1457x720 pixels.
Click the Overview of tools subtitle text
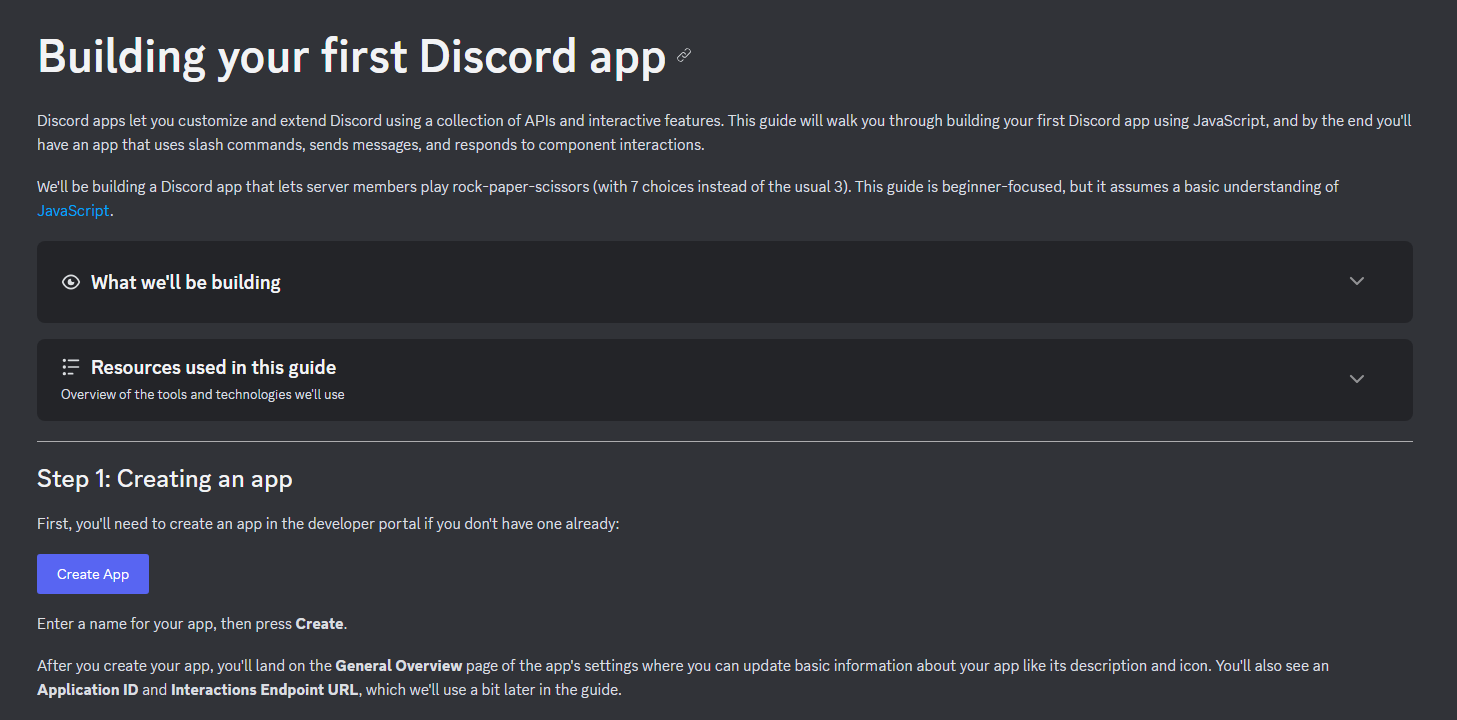tap(202, 394)
